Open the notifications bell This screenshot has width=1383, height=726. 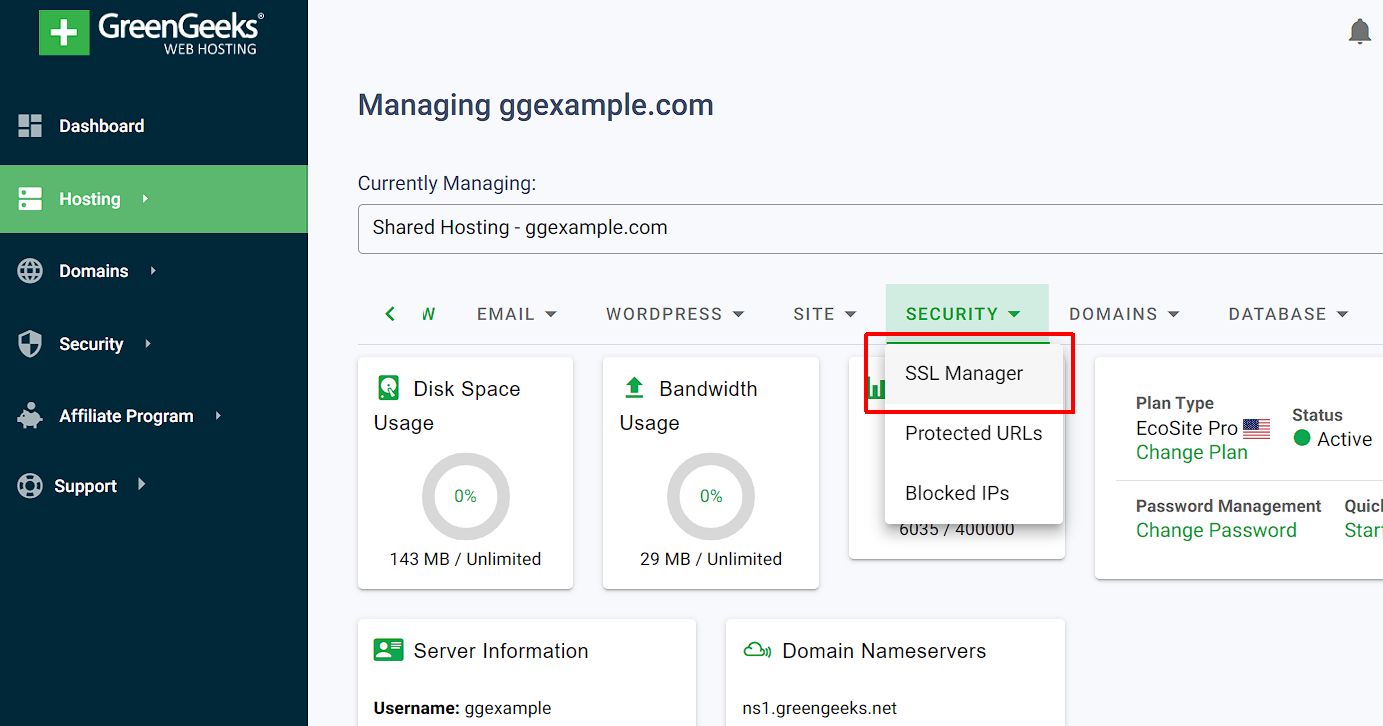click(1359, 32)
